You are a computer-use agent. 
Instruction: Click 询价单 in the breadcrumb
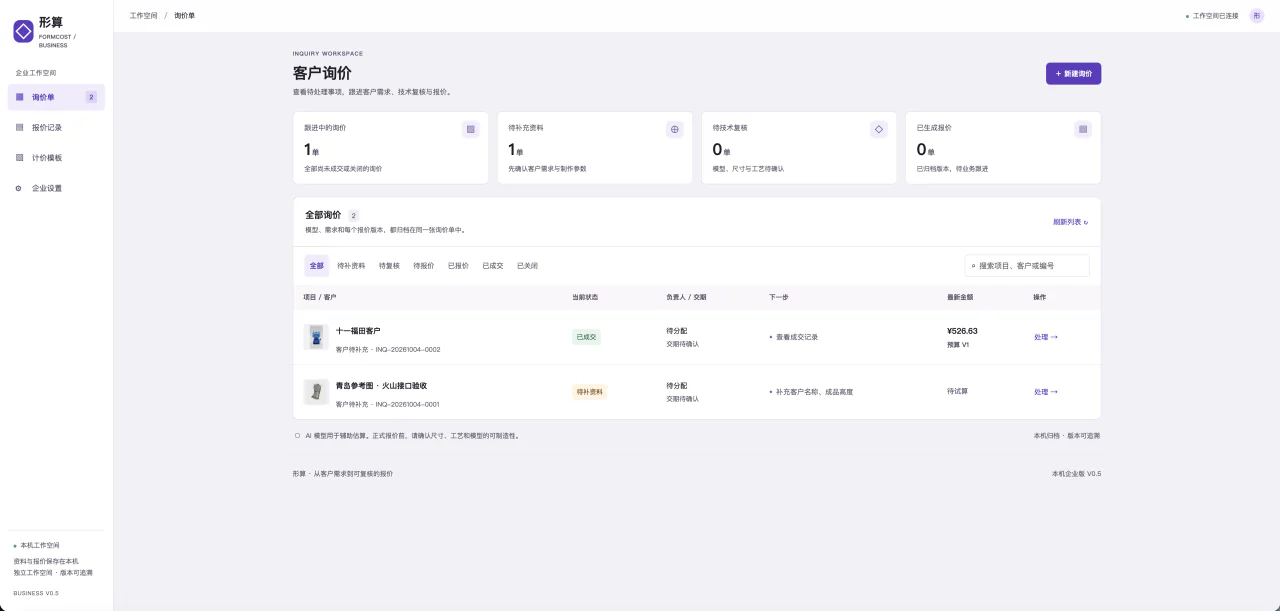(x=184, y=16)
